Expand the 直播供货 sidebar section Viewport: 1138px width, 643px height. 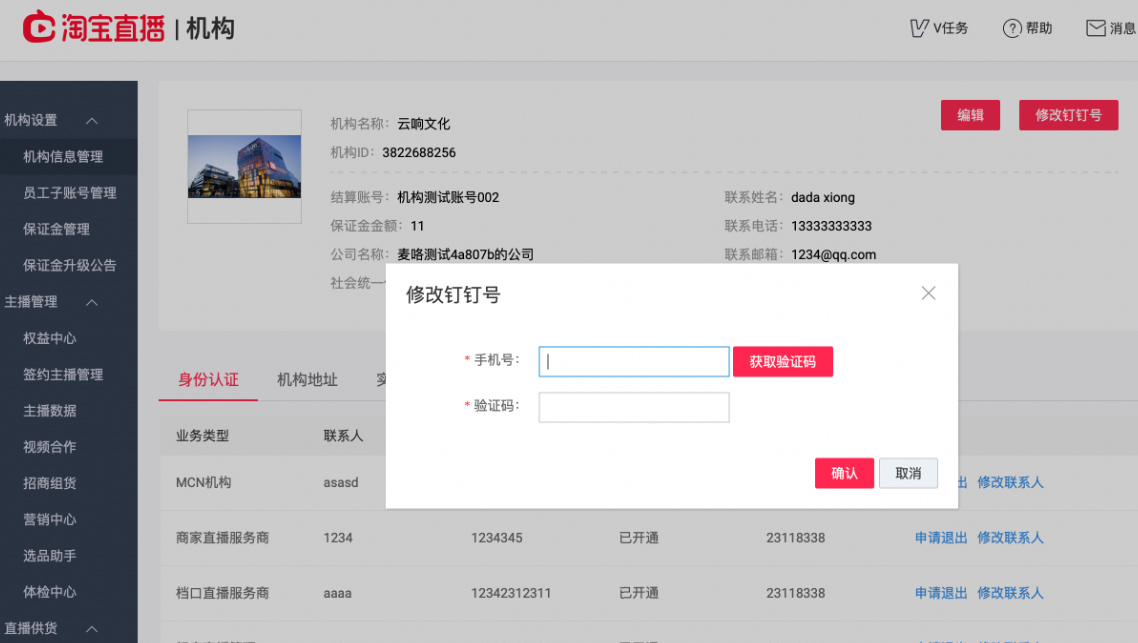(x=91, y=630)
